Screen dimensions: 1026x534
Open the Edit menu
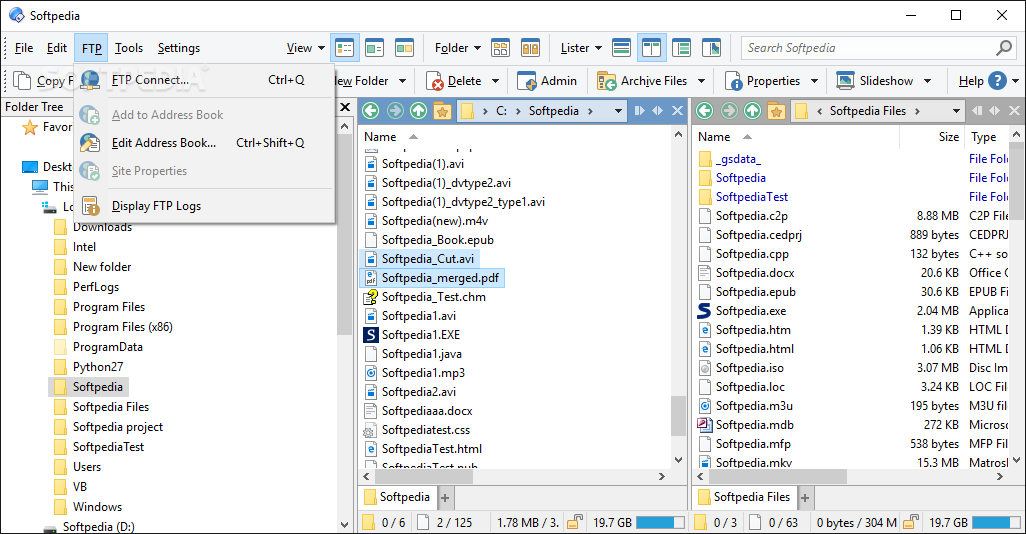(x=57, y=48)
